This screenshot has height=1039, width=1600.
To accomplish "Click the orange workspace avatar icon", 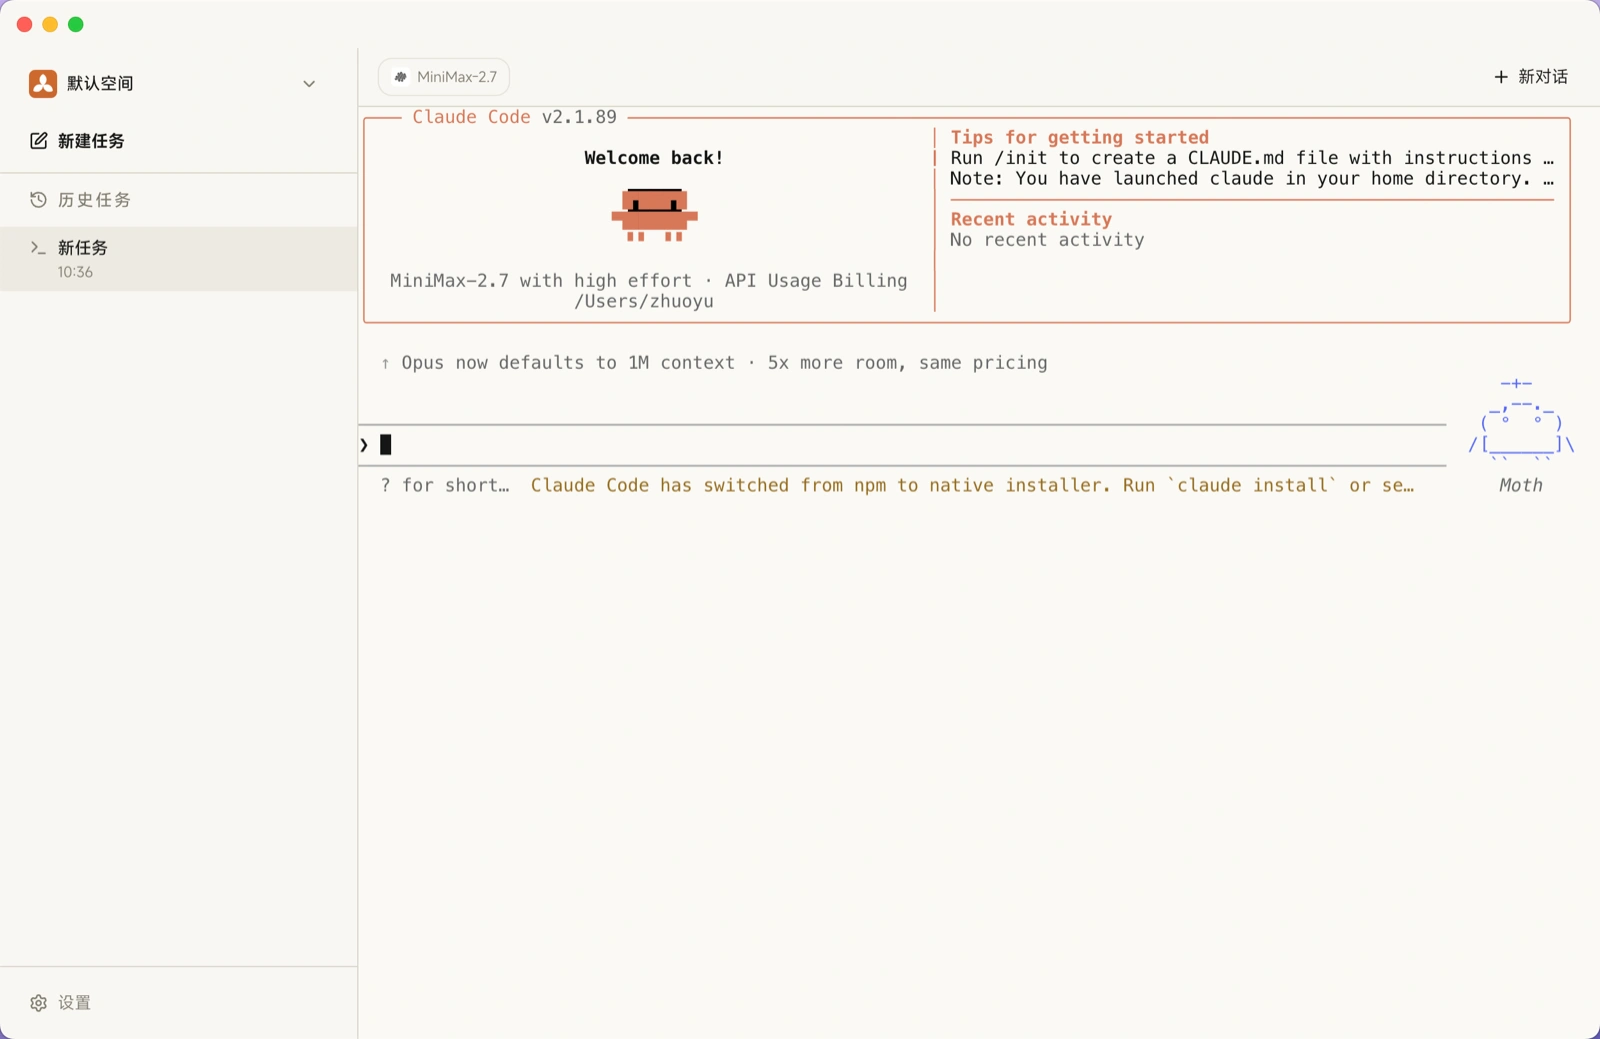I will pyautogui.click(x=43, y=83).
